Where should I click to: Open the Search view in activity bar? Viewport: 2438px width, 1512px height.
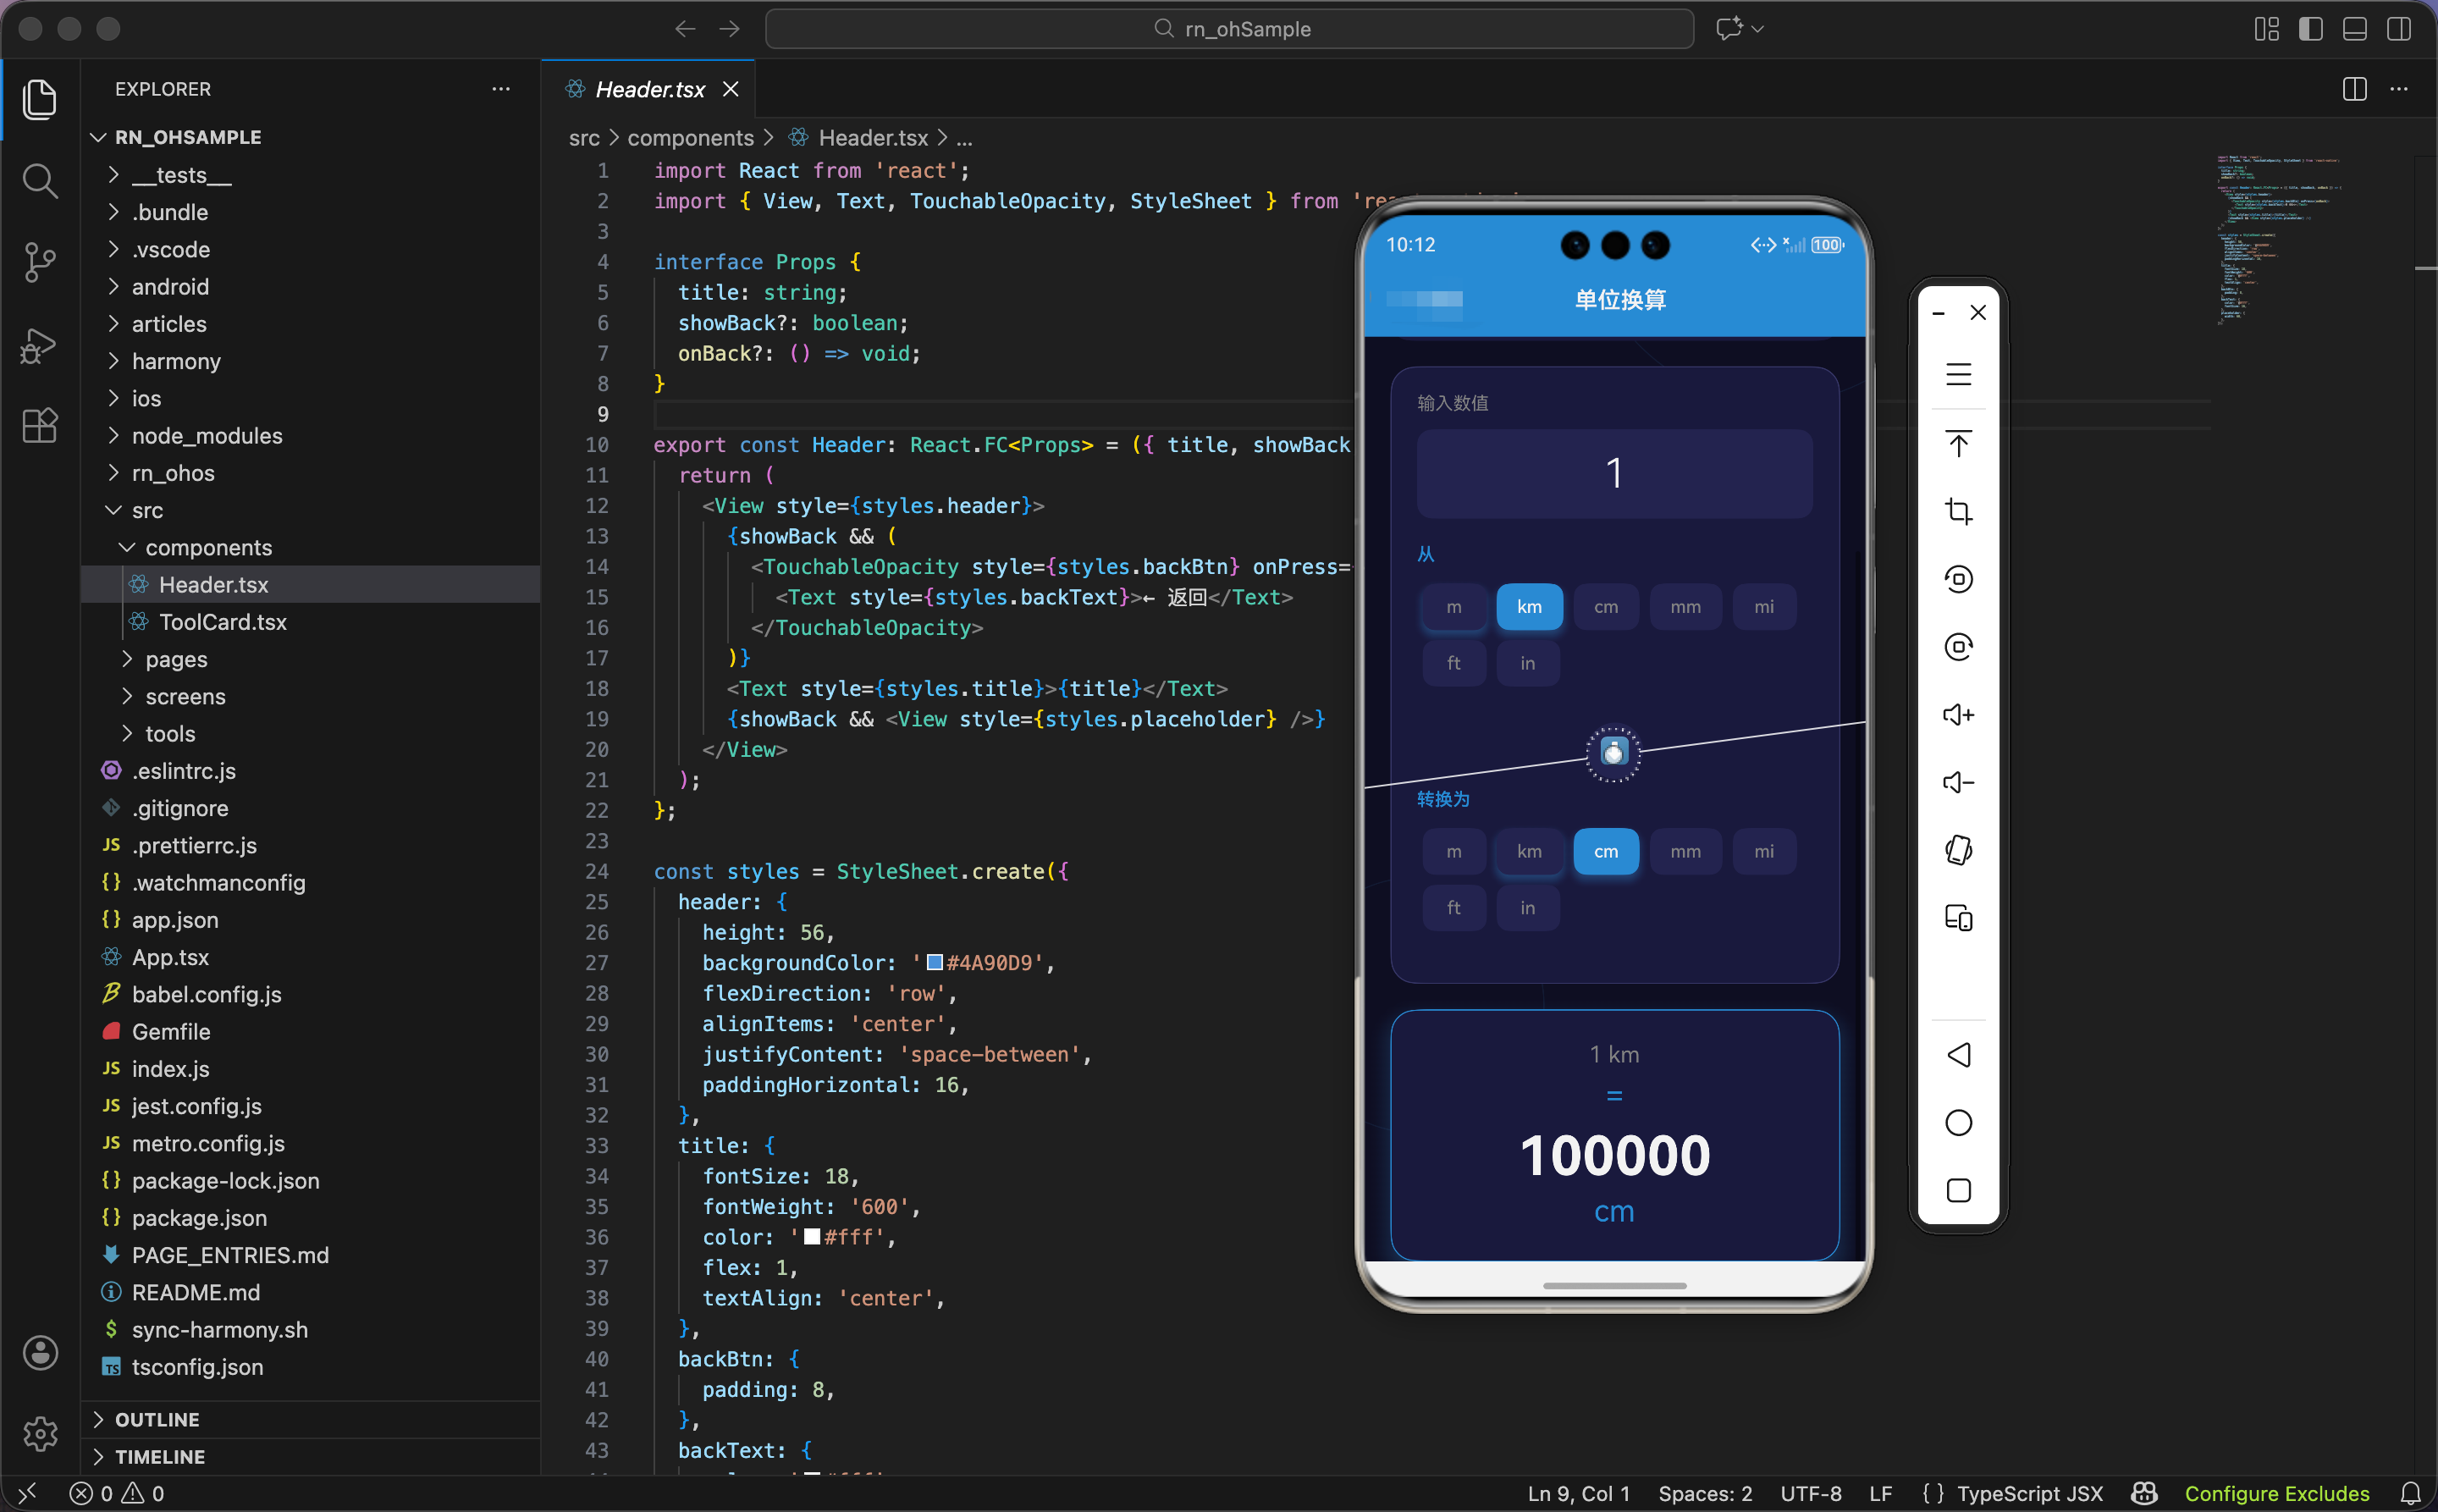(x=39, y=181)
